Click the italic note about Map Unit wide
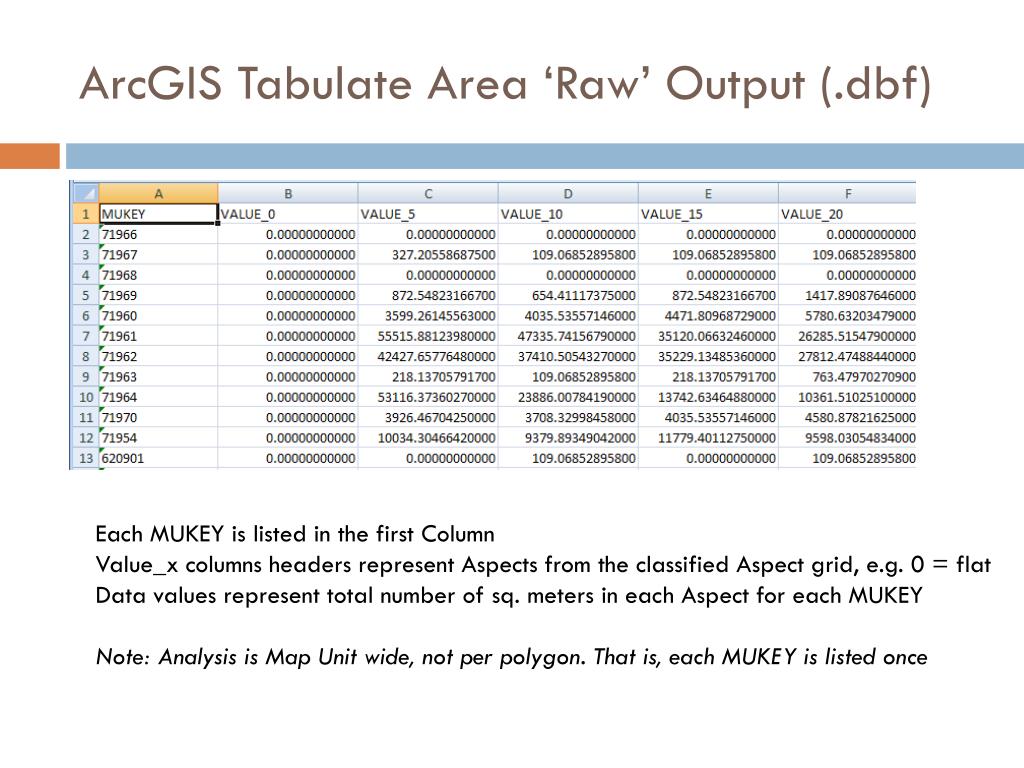Viewport: 1024px width, 768px height. coord(511,657)
